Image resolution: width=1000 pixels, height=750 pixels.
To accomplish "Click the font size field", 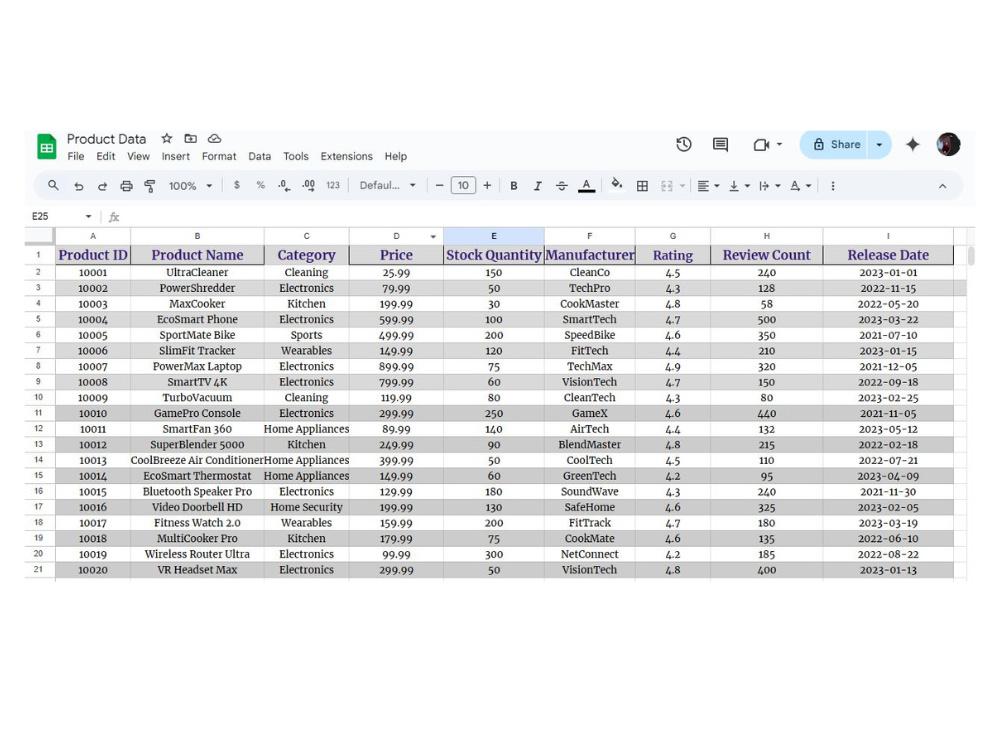I will tap(463, 186).
